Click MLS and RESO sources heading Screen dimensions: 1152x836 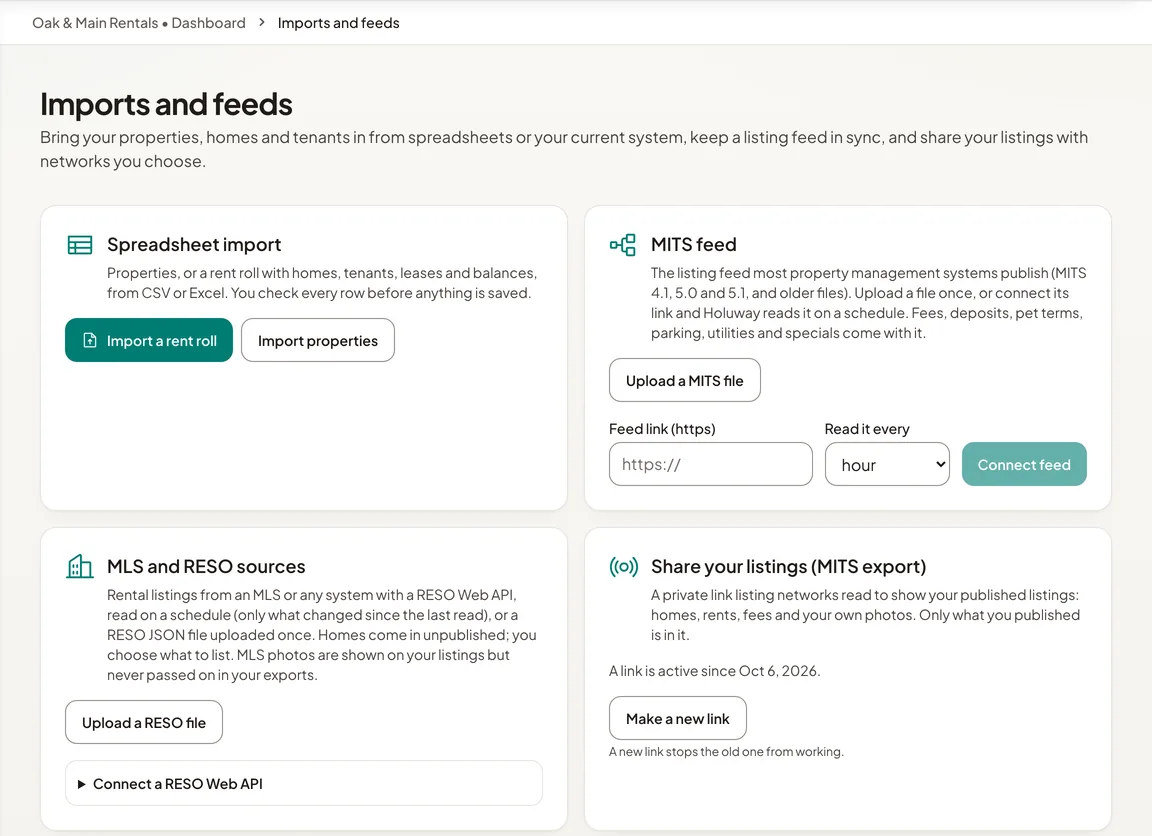pyautogui.click(x=206, y=566)
